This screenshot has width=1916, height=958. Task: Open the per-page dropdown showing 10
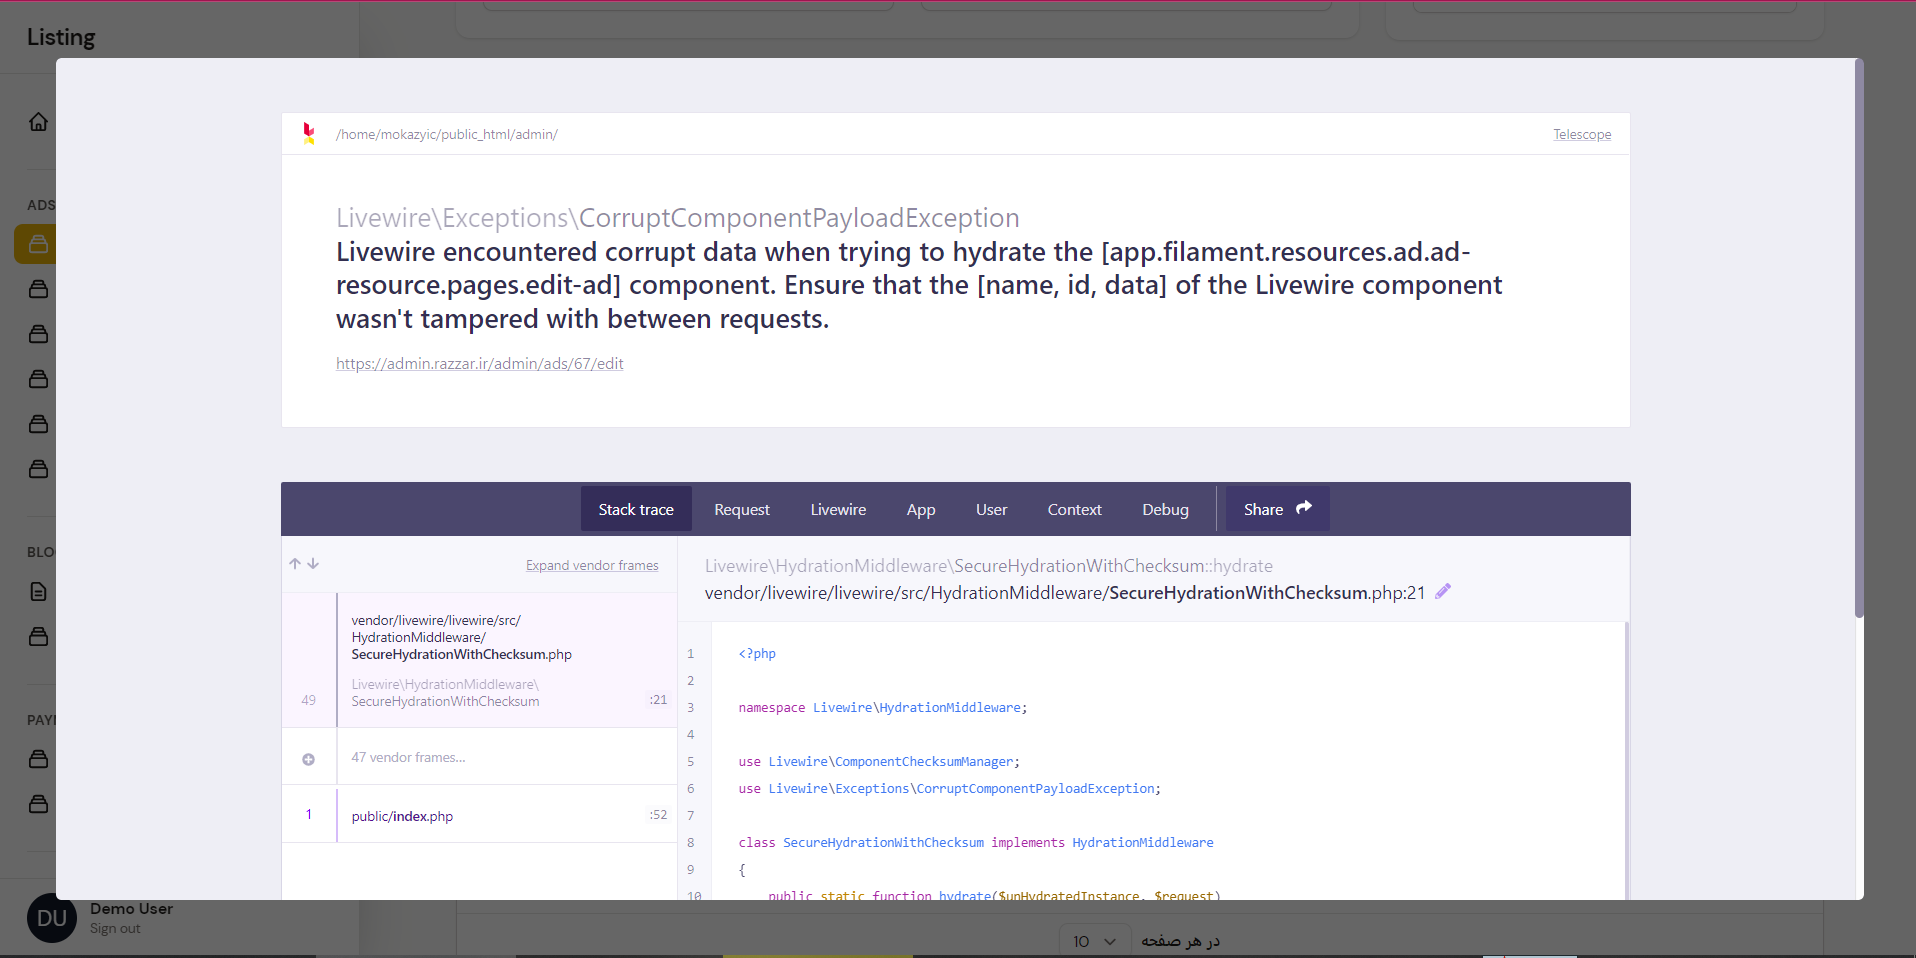pyautogui.click(x=1093, y=941)
